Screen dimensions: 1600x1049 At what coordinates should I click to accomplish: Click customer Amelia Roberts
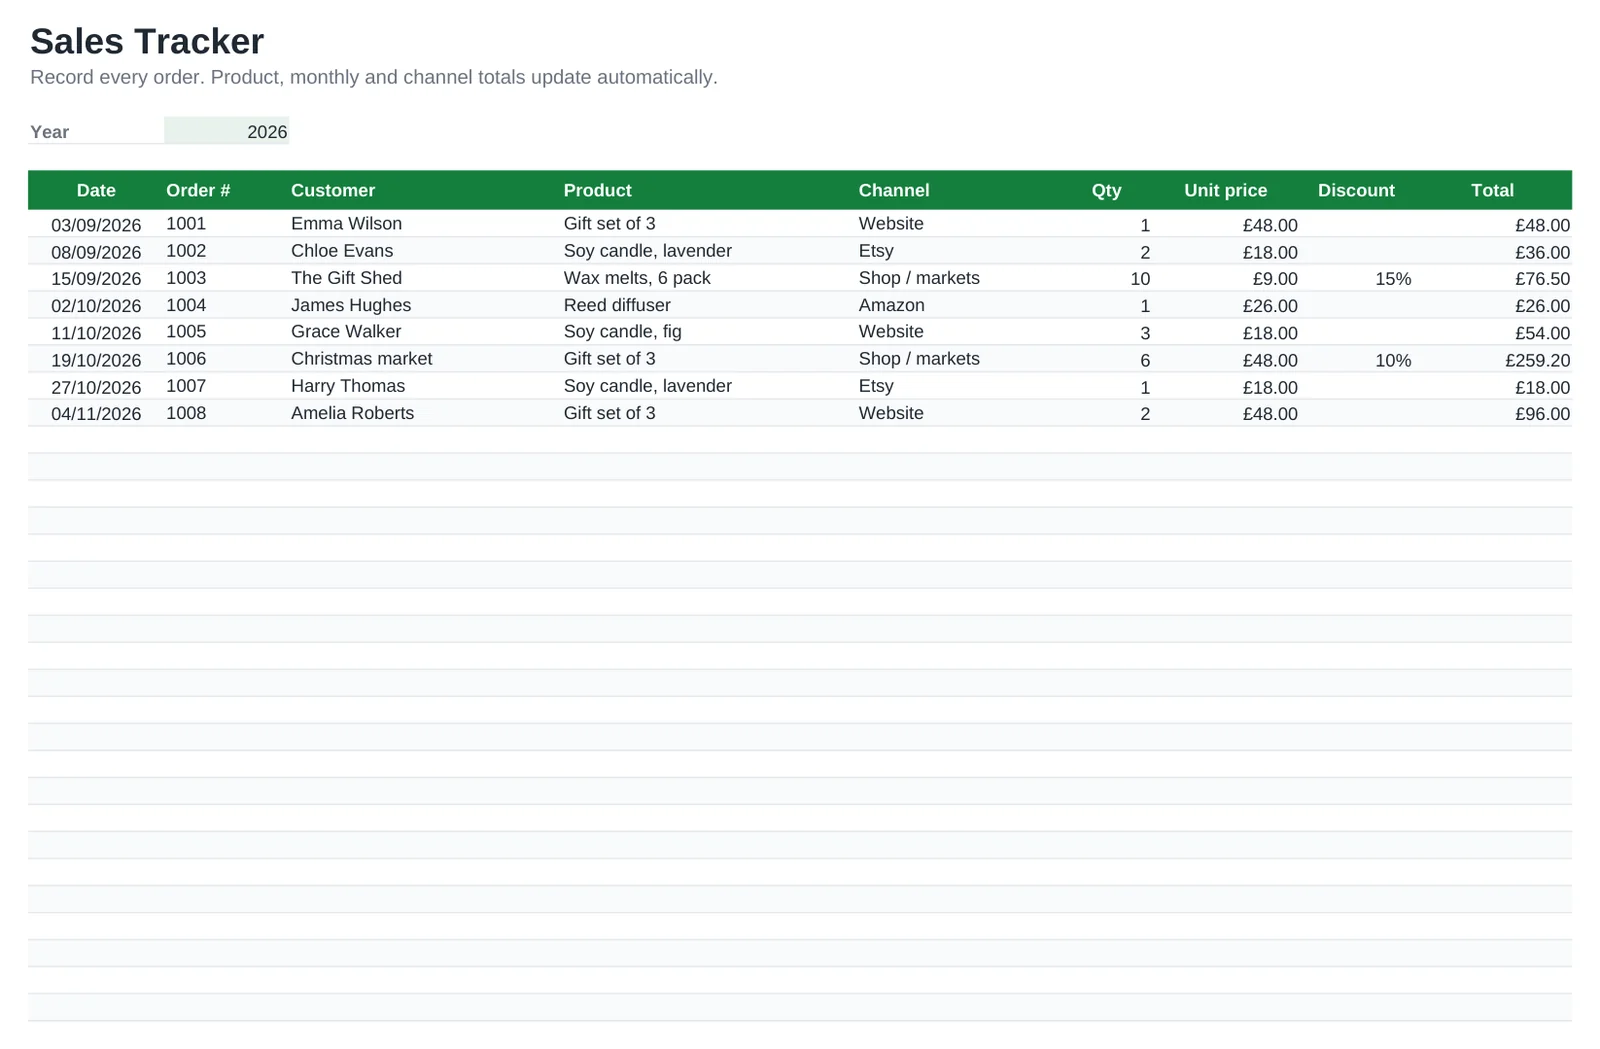[x=352, y=413]
